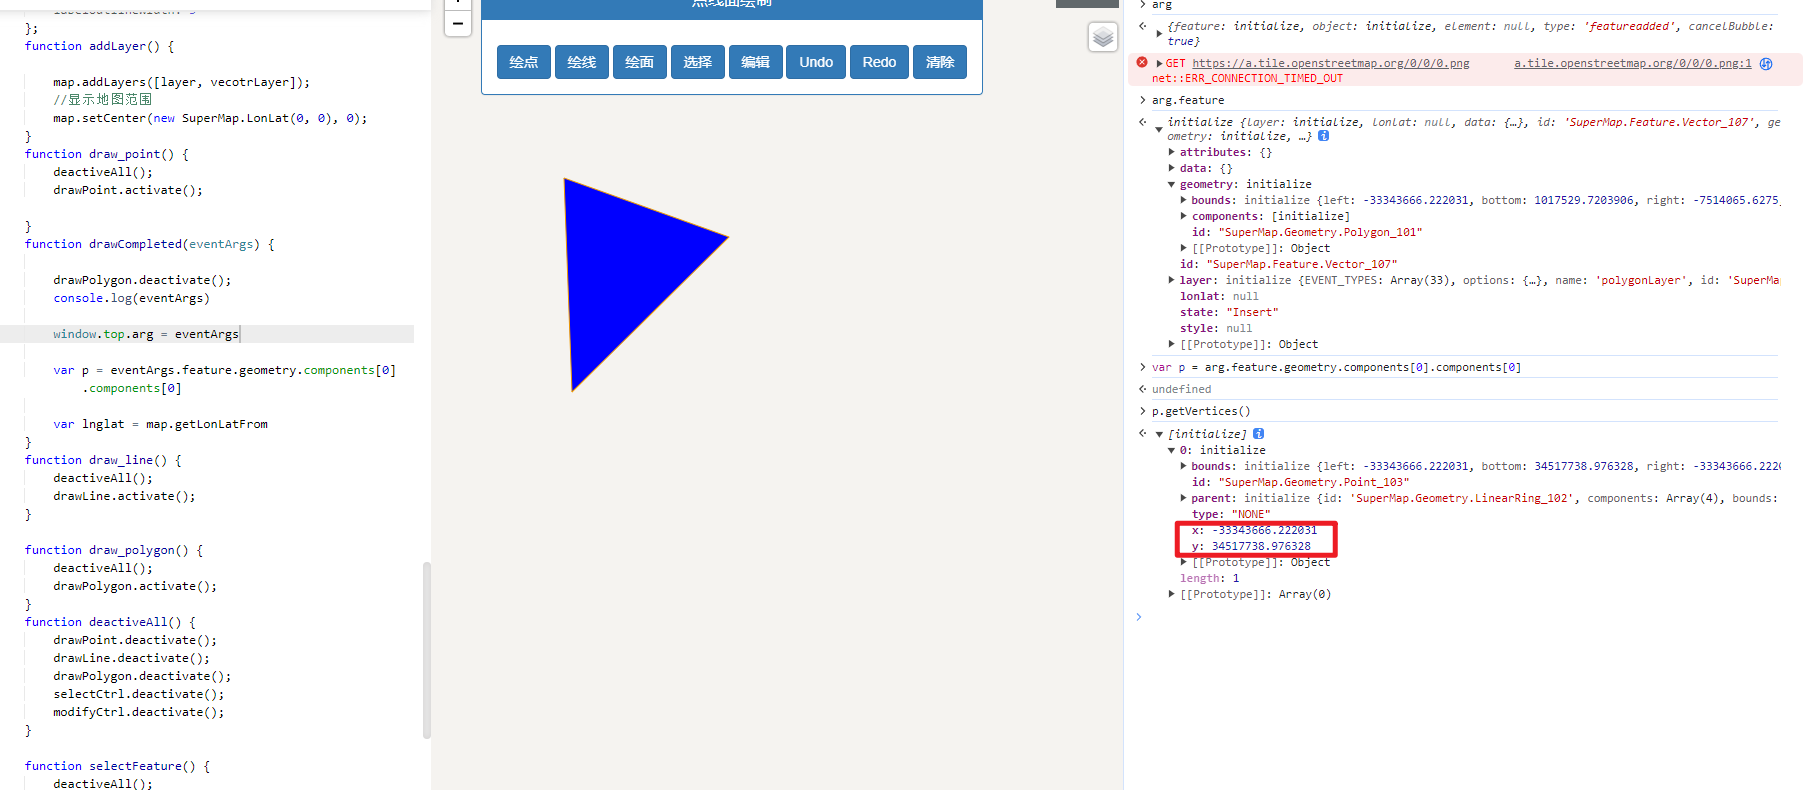1803x790 pixels.
Task: Click the 'function drawCompleted(eventArgs)' line
Action: [x=150, y=244]
